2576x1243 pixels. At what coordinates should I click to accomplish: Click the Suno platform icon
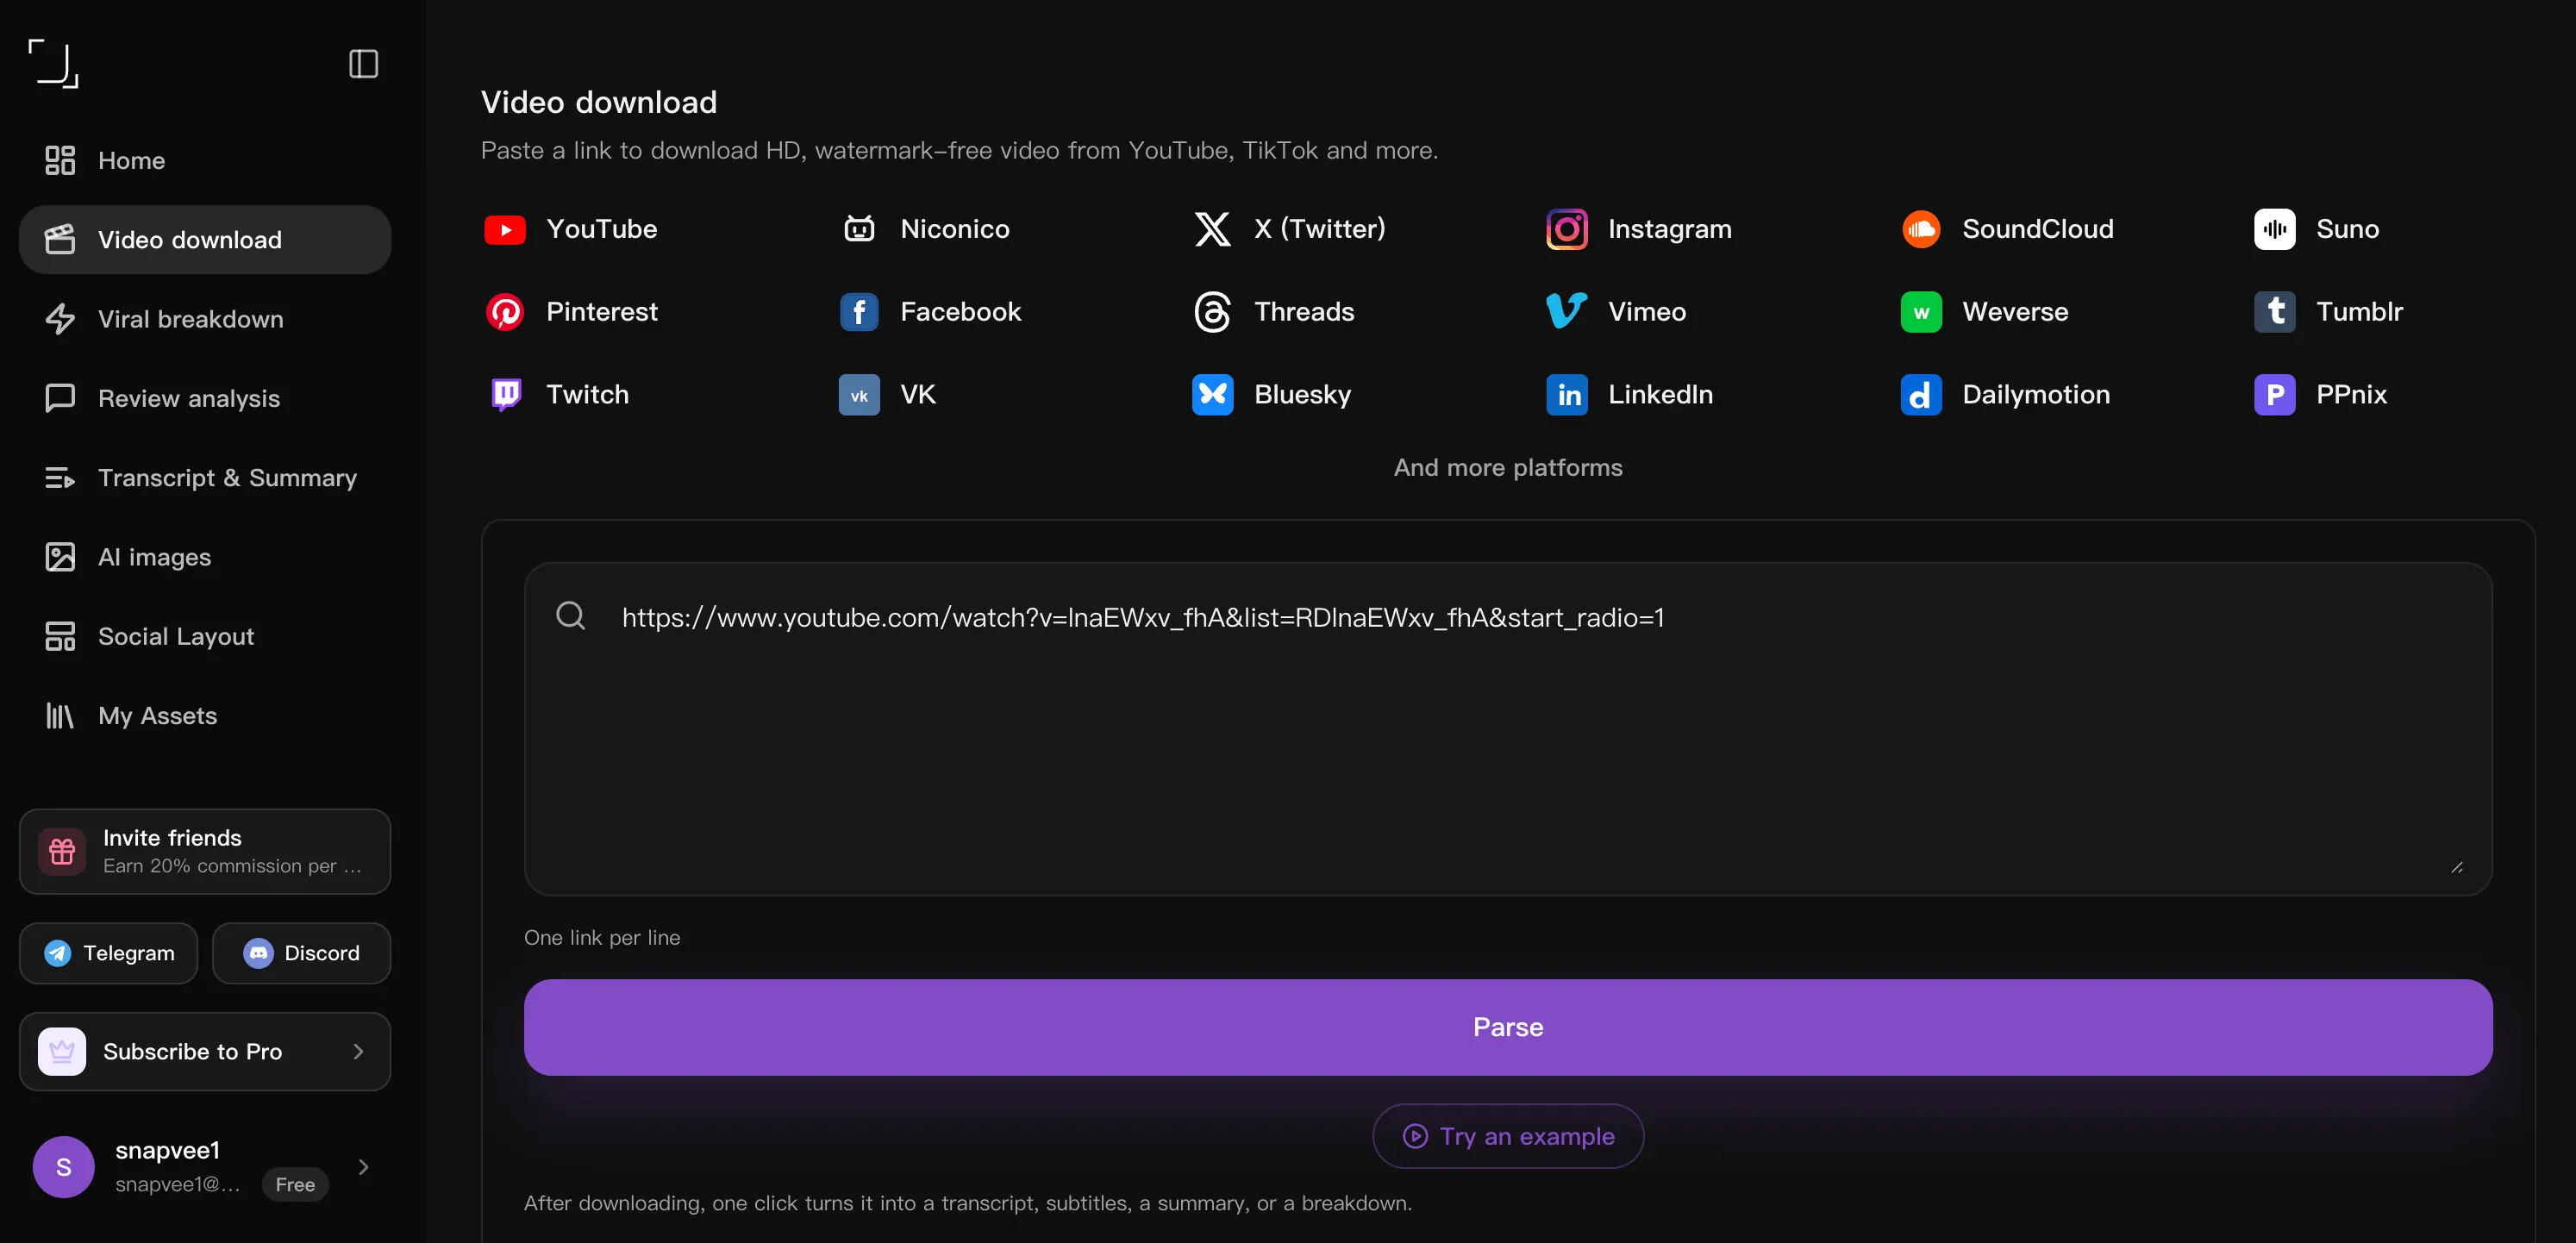pyautogui.click(x=2274, y=229)
